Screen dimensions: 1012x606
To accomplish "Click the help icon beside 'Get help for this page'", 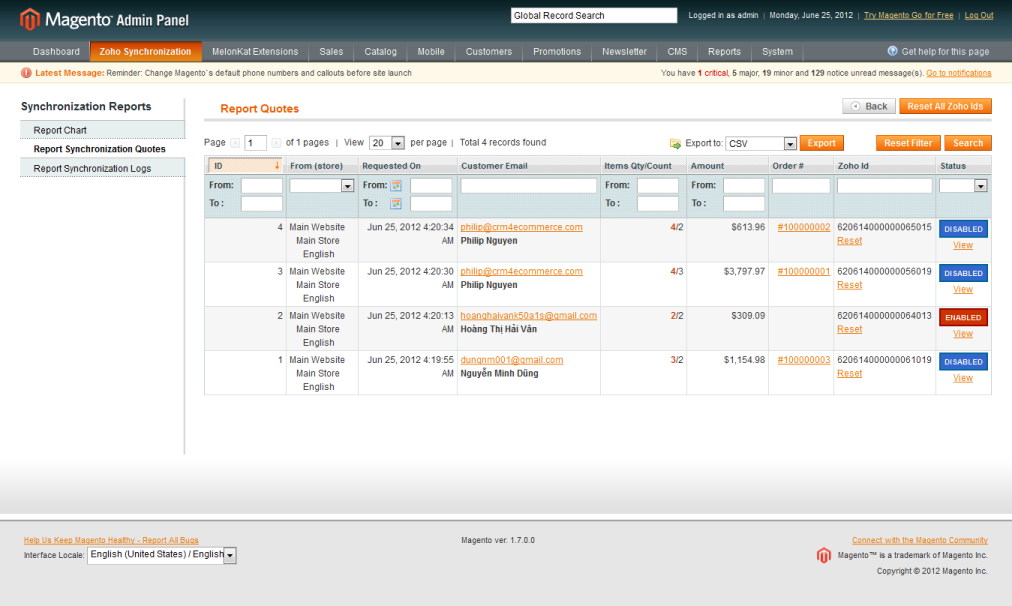I will 893,51.
